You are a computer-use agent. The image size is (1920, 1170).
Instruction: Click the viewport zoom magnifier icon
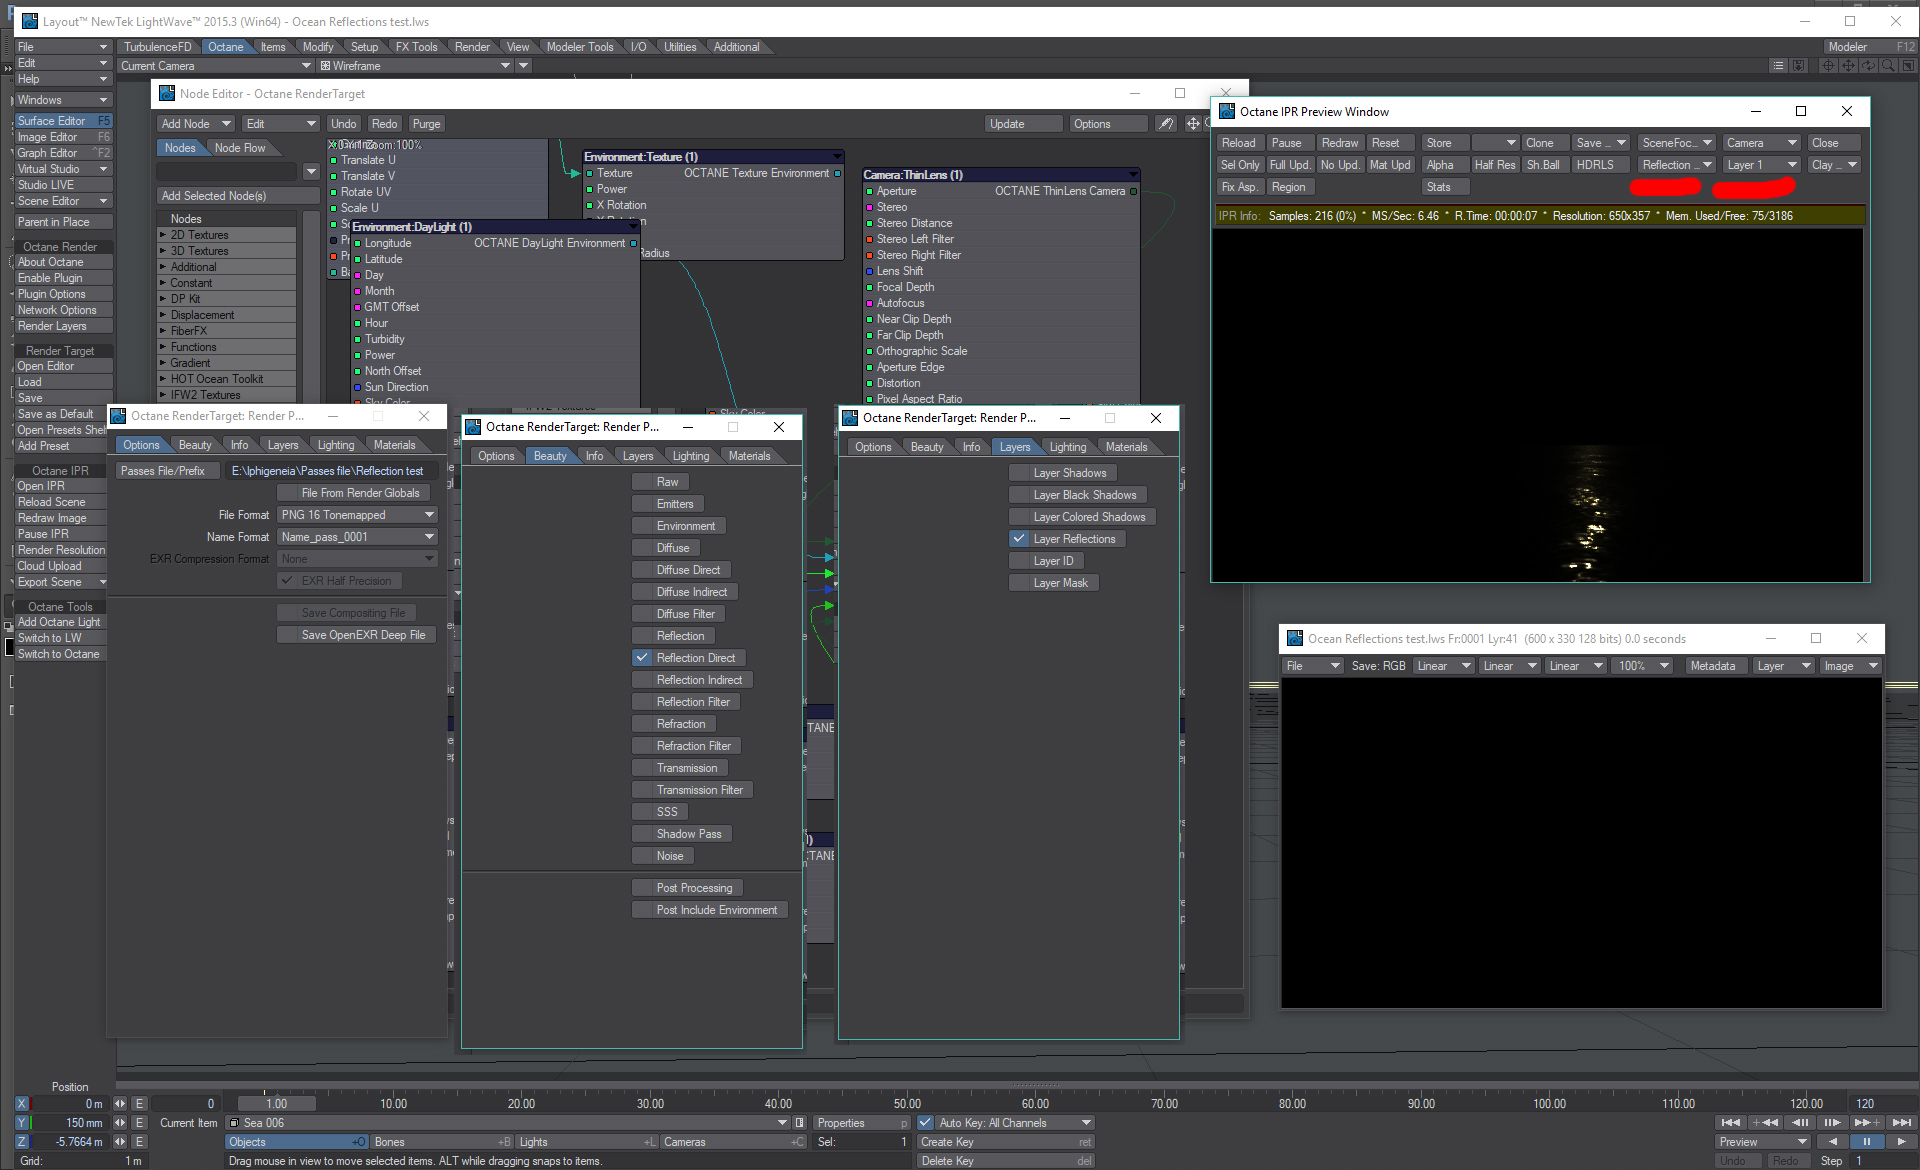[1888, 65]
